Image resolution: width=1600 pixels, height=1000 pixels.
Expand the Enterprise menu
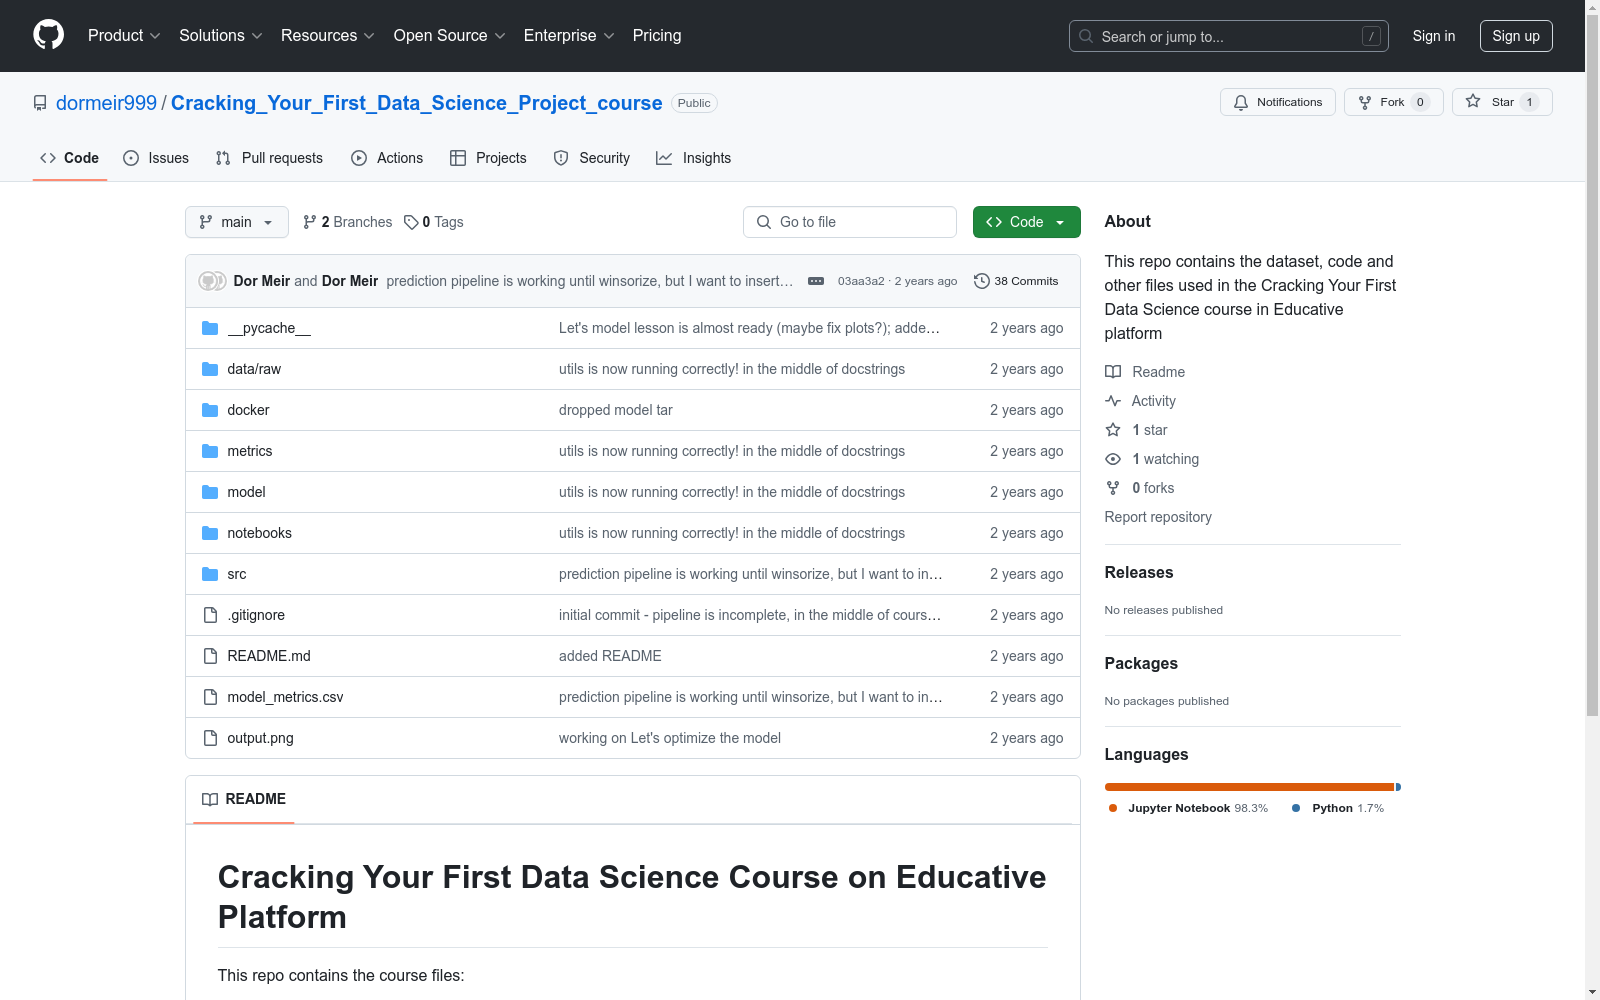click(x=569, y=35)
